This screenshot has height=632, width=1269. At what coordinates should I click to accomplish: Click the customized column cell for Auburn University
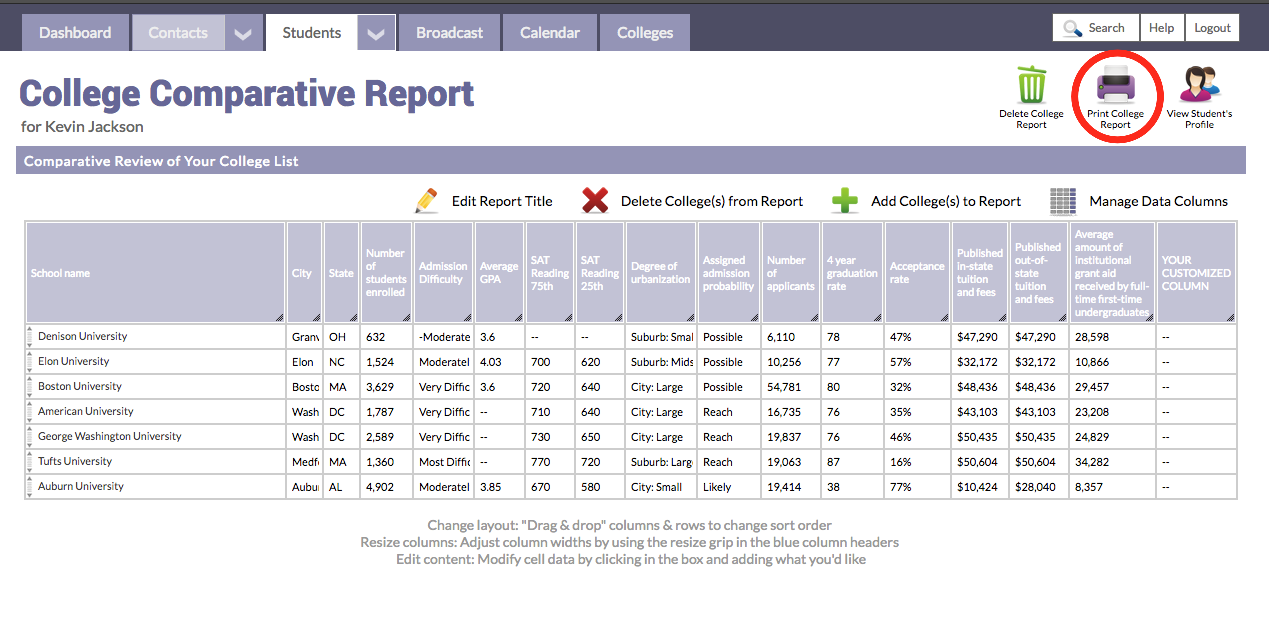pos(1196,487)
